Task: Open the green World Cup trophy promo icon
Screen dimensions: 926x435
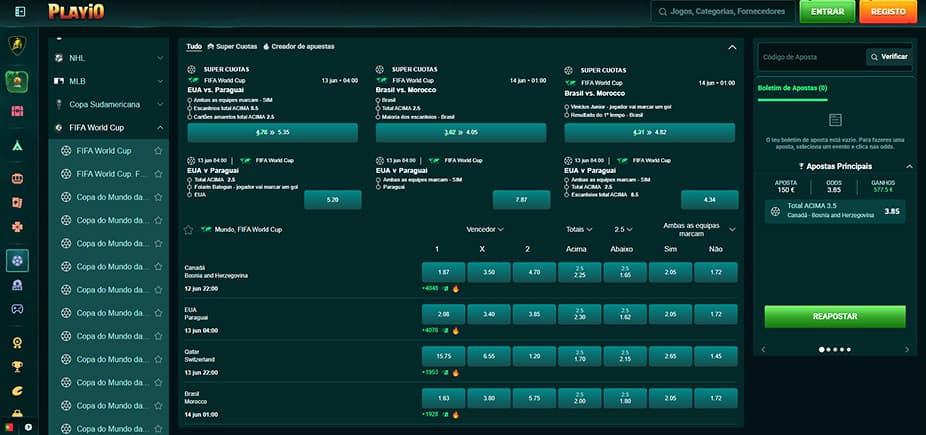Action: pos(17,81)
